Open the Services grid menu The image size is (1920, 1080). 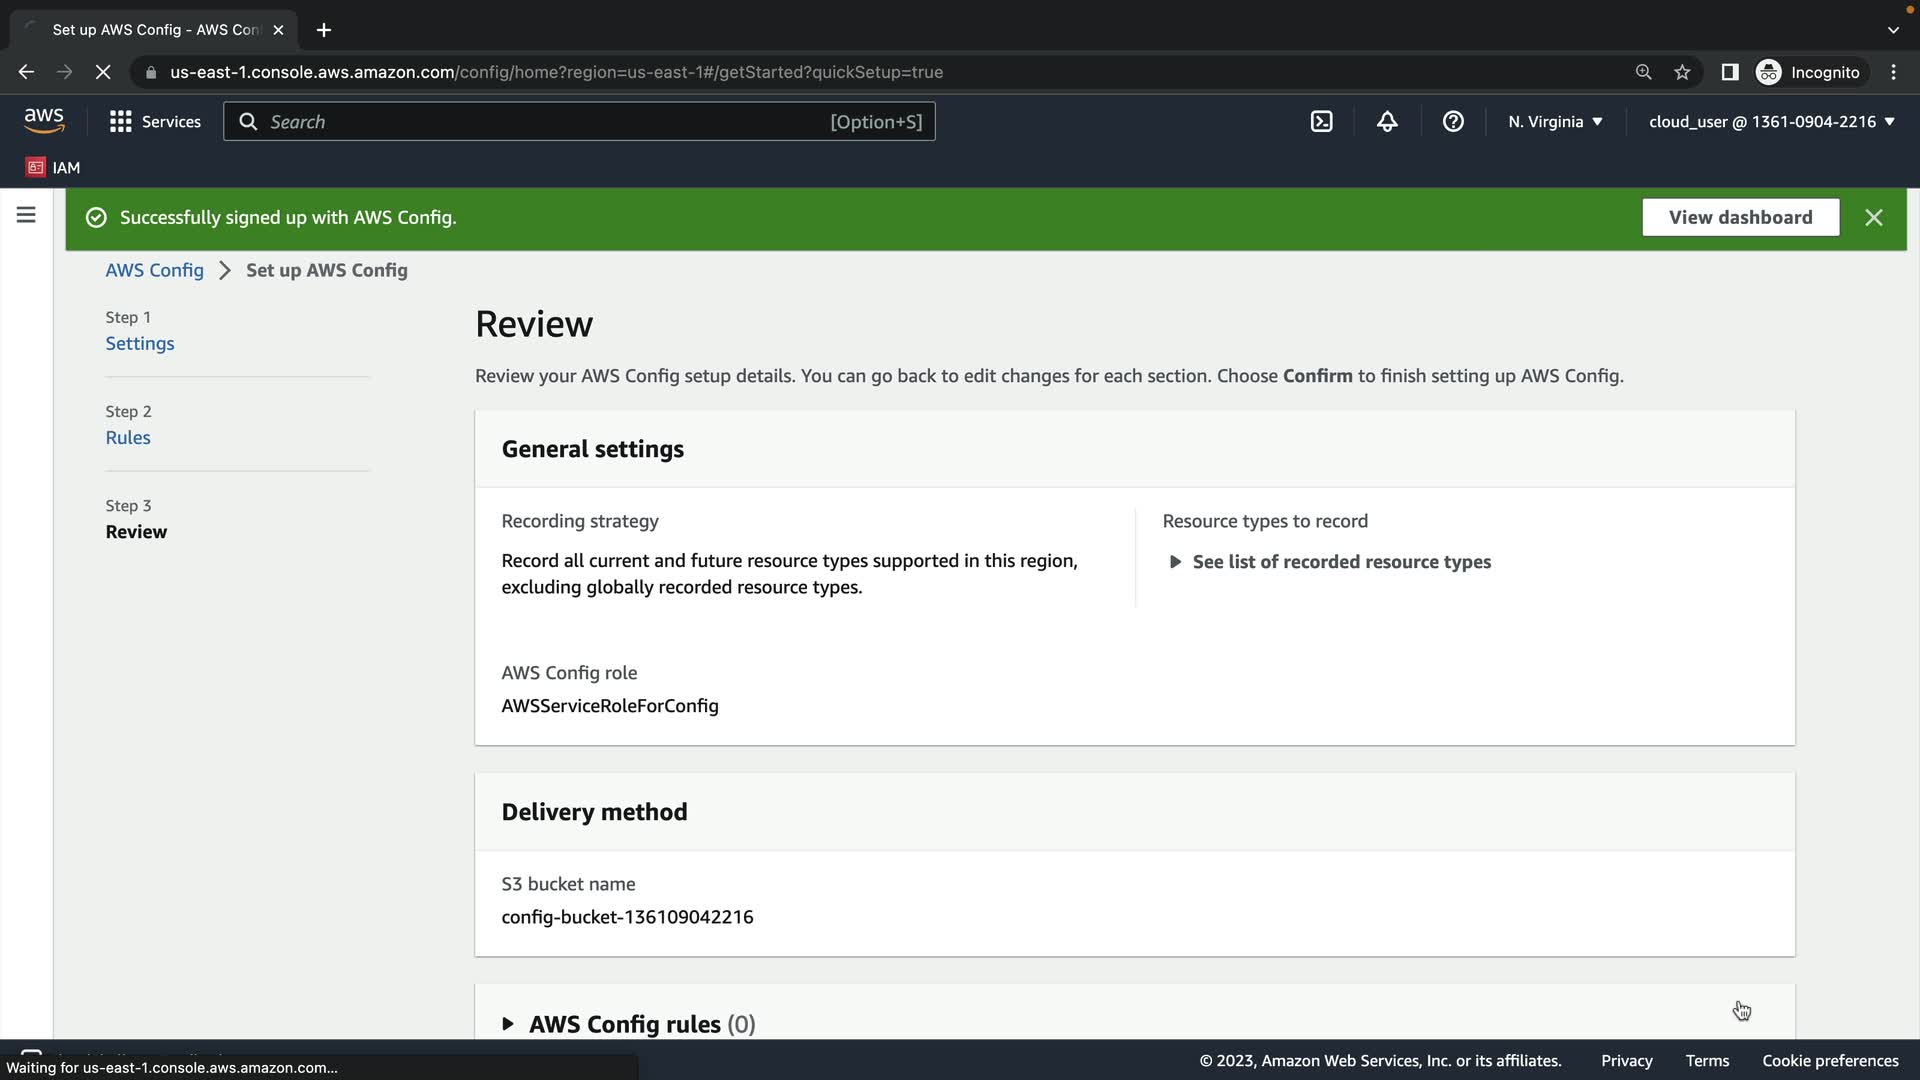[x=155, y=121]
